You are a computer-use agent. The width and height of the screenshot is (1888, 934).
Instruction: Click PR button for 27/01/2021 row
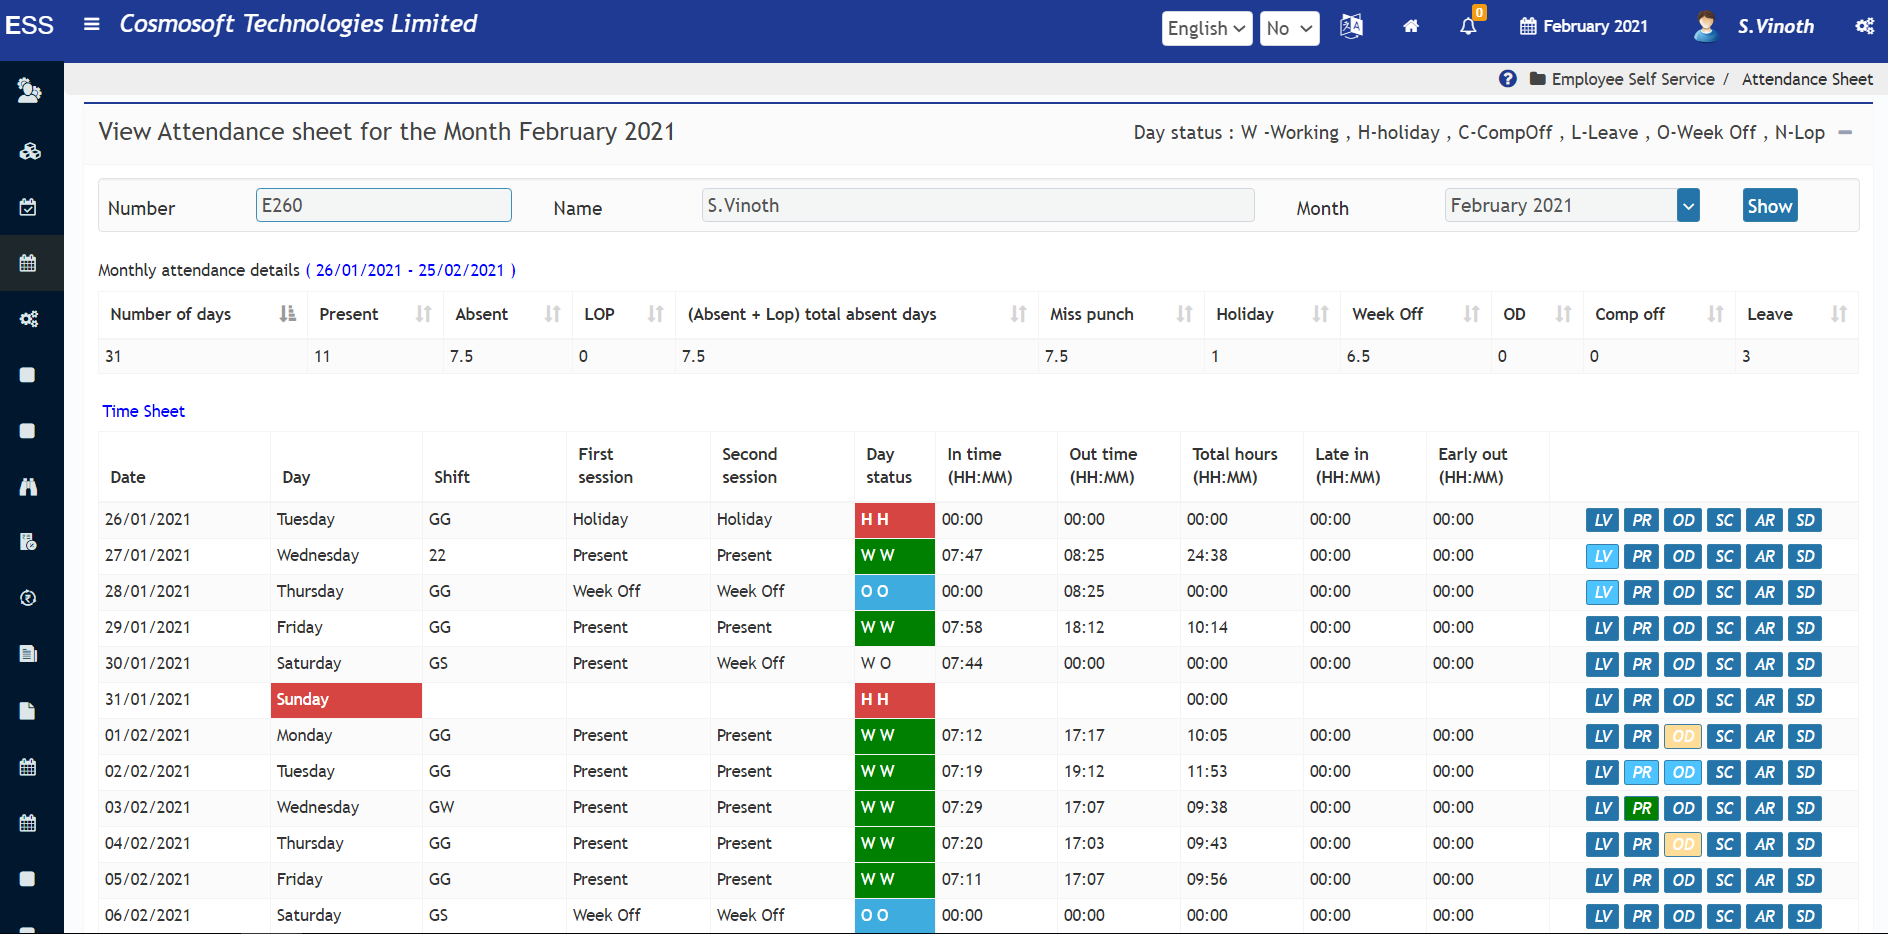(x=1642, y=556)
